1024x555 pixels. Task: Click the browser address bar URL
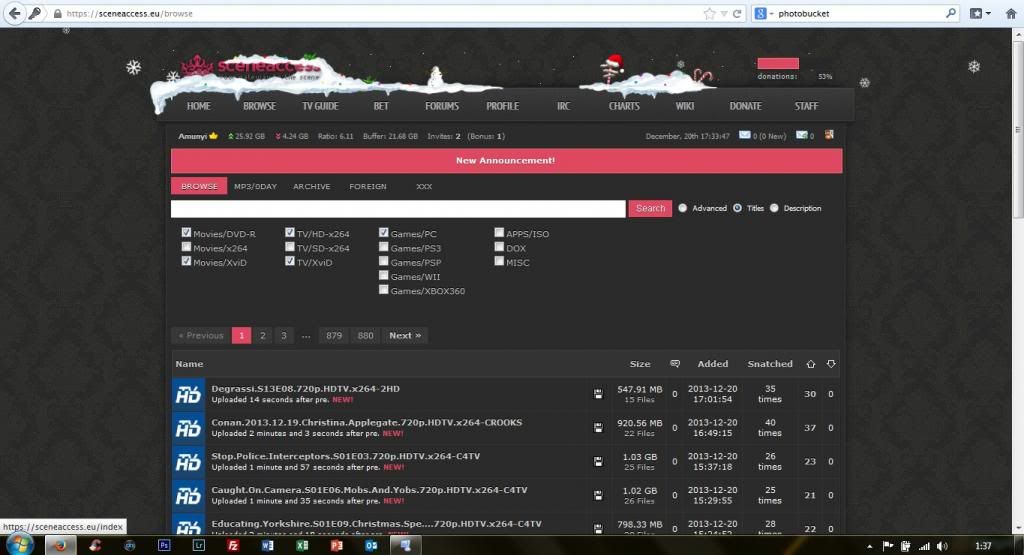(x=129, y=13)
